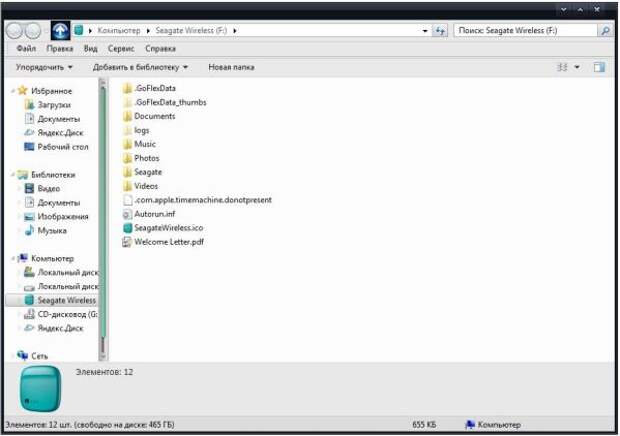Select the Autorun.inf file icon

point(127,214)
